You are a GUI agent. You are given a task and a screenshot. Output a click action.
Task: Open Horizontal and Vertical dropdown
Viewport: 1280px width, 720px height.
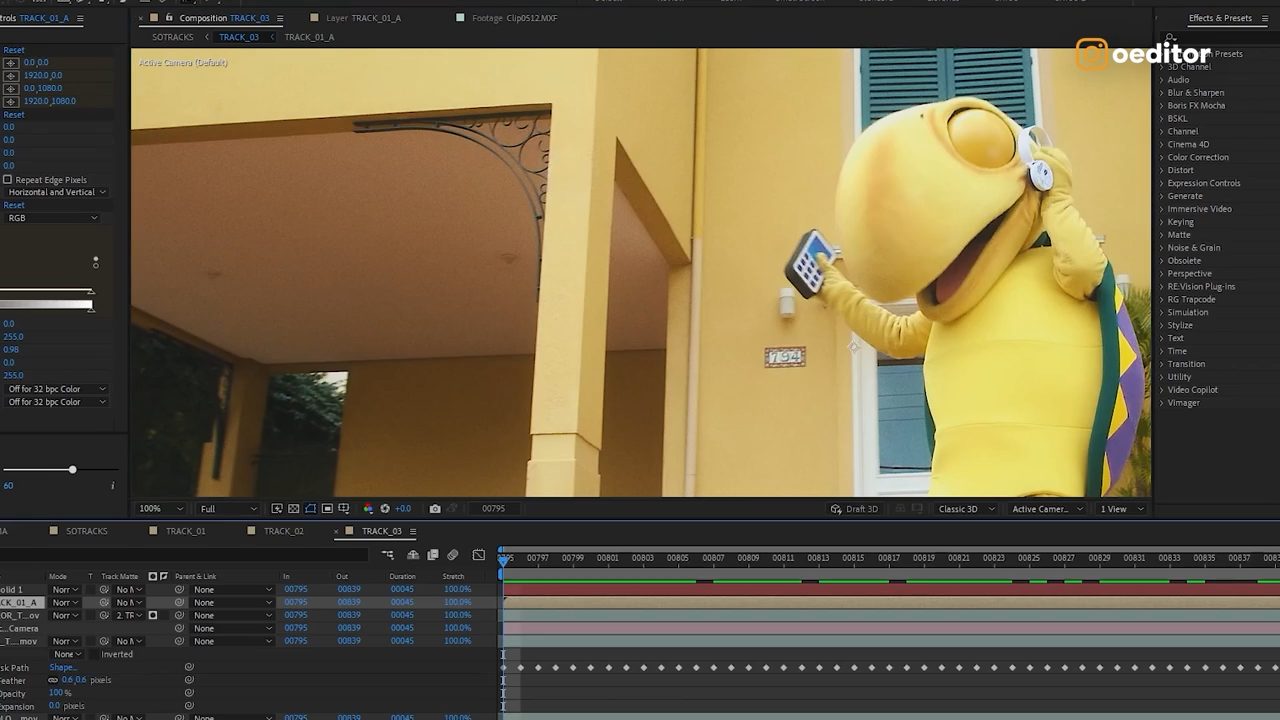click(56, 192)
